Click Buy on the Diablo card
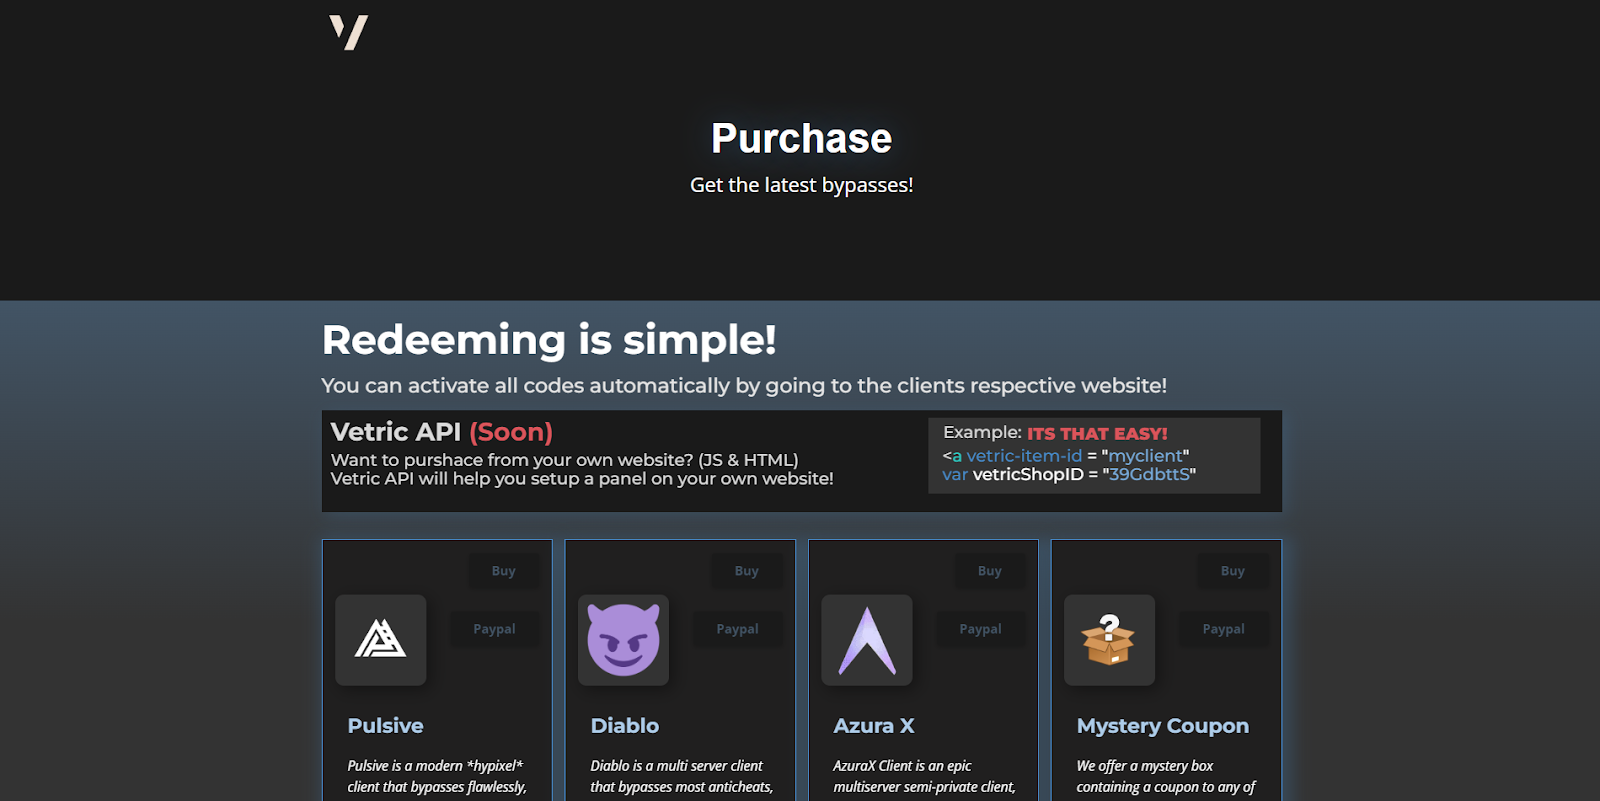The width and height of the screenshot is (1600, 801). pyautogui.click(x=747, y=571)
